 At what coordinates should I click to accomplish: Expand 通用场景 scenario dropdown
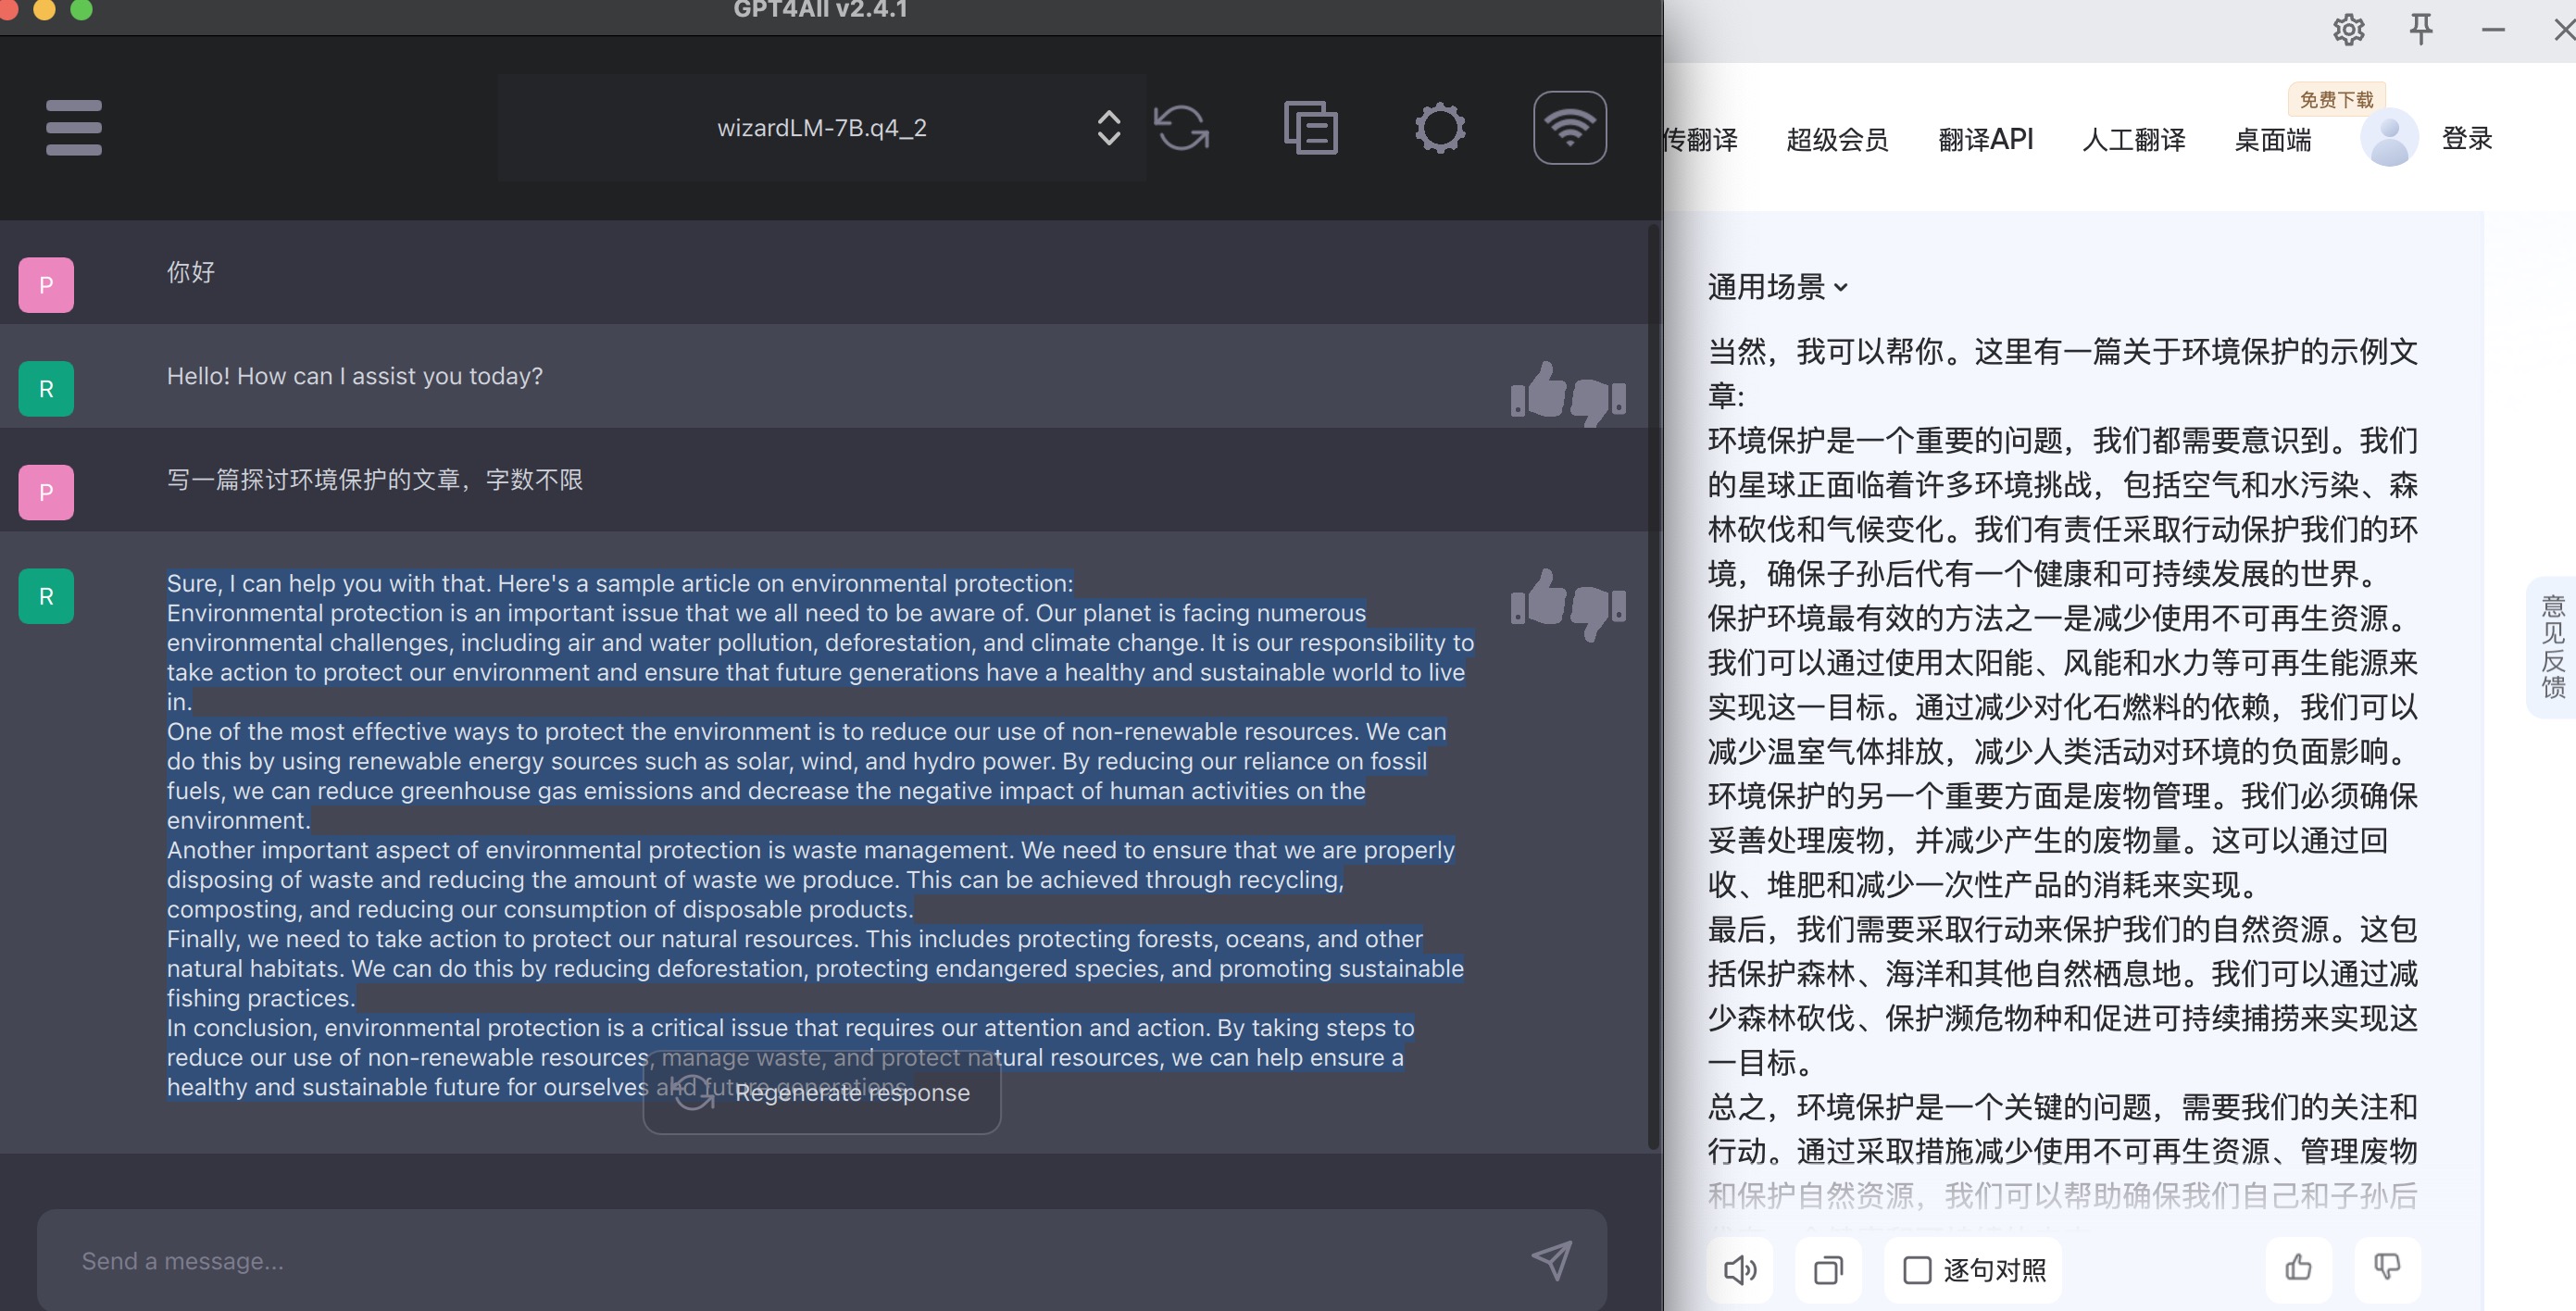point(1777,287)
